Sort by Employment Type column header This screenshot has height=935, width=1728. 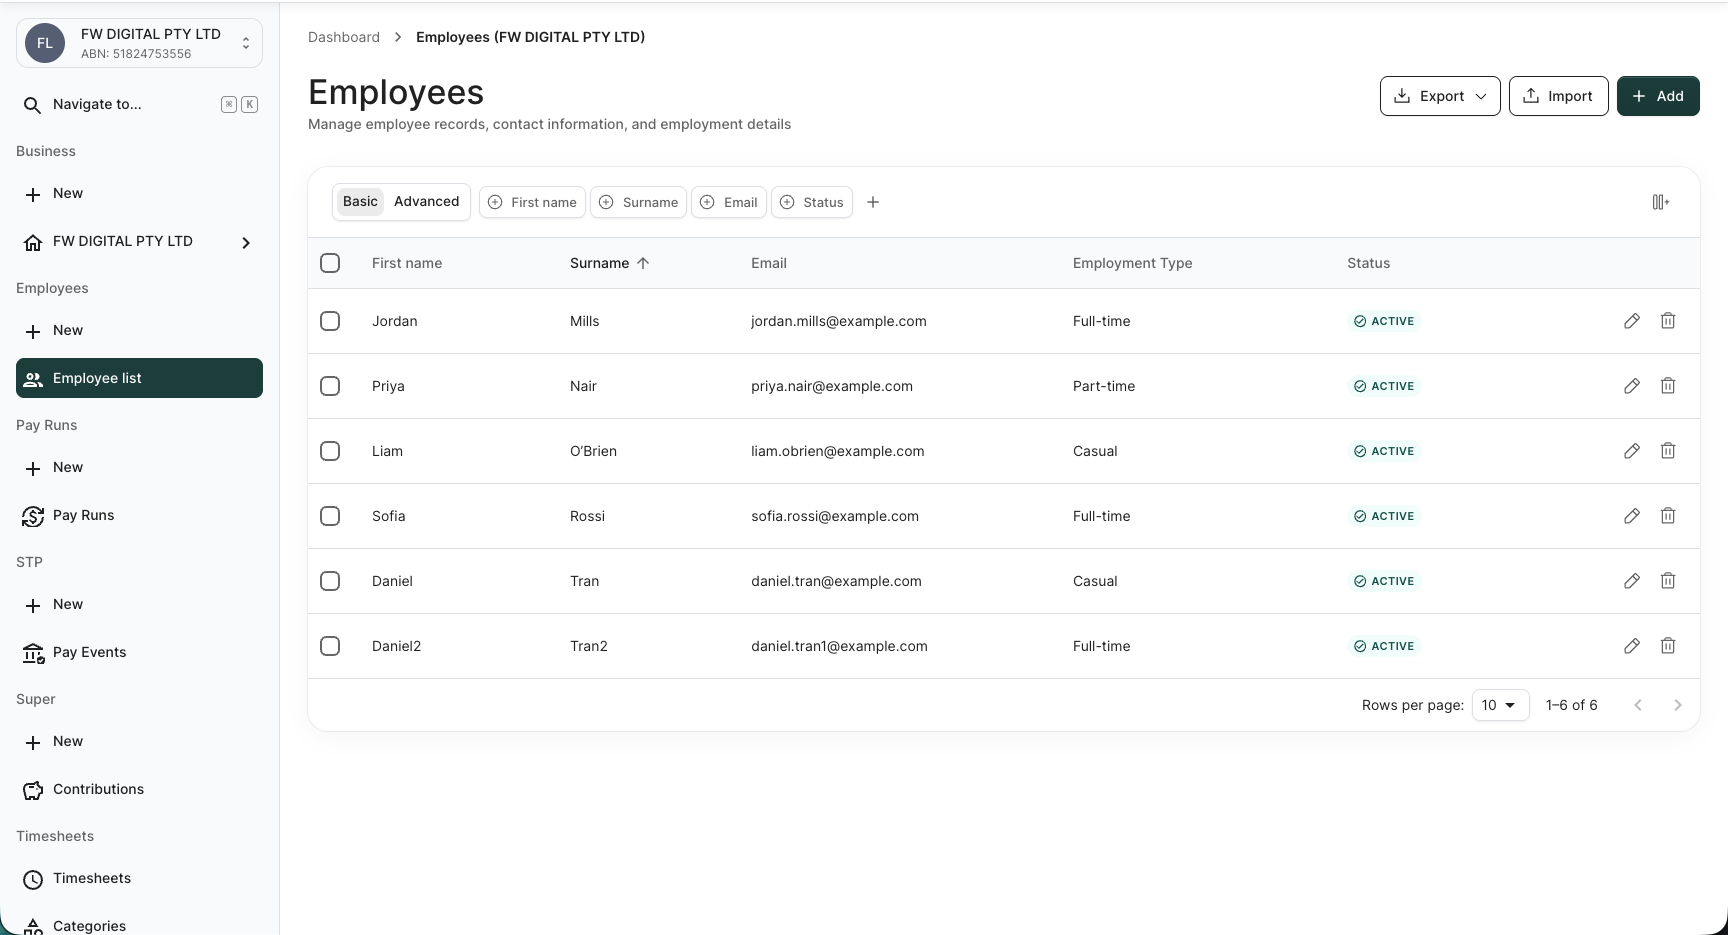point(1132,263)
